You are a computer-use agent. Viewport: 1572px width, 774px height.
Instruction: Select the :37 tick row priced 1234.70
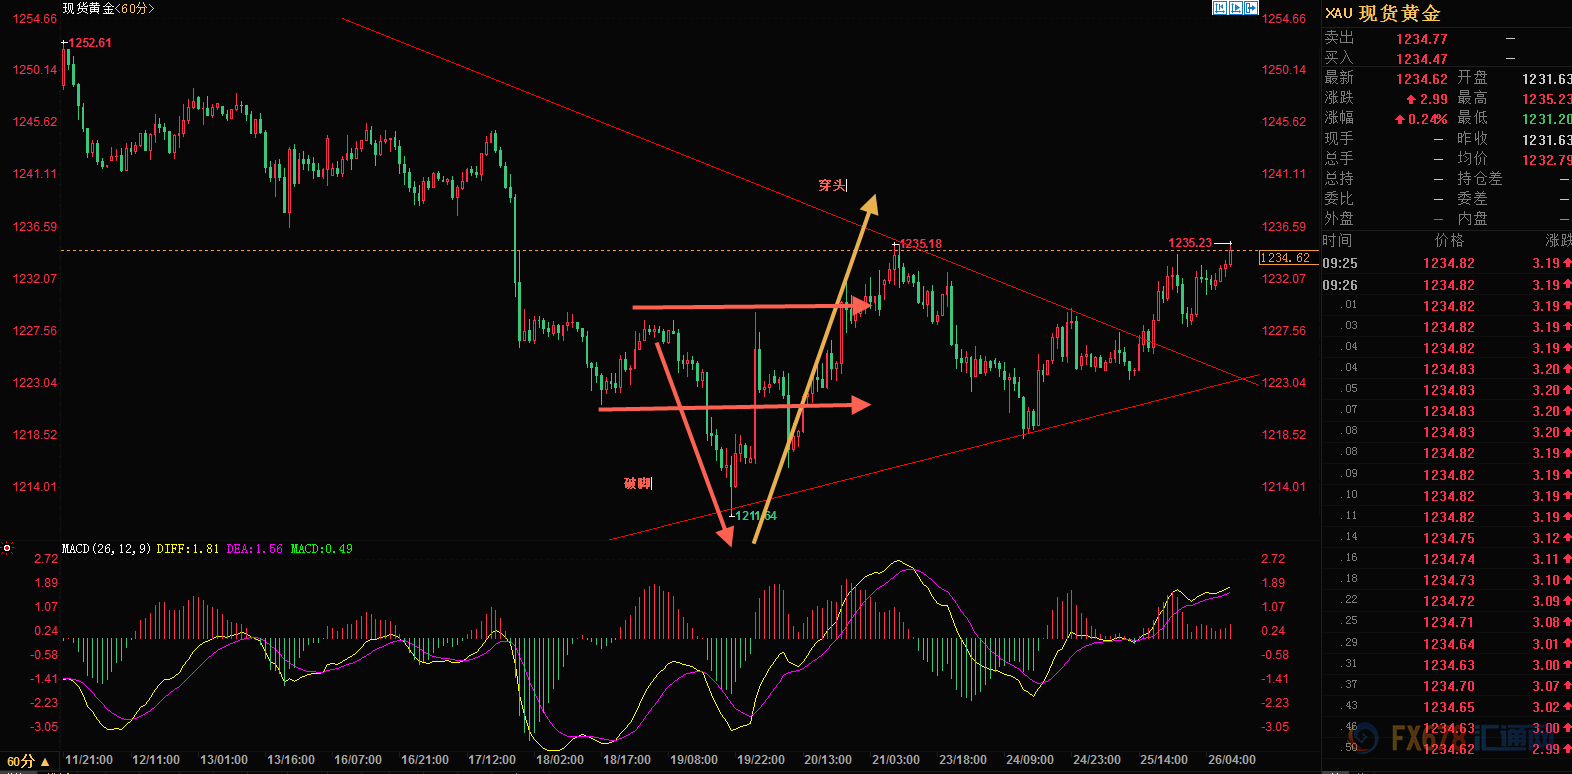(x=1447, y=686)
